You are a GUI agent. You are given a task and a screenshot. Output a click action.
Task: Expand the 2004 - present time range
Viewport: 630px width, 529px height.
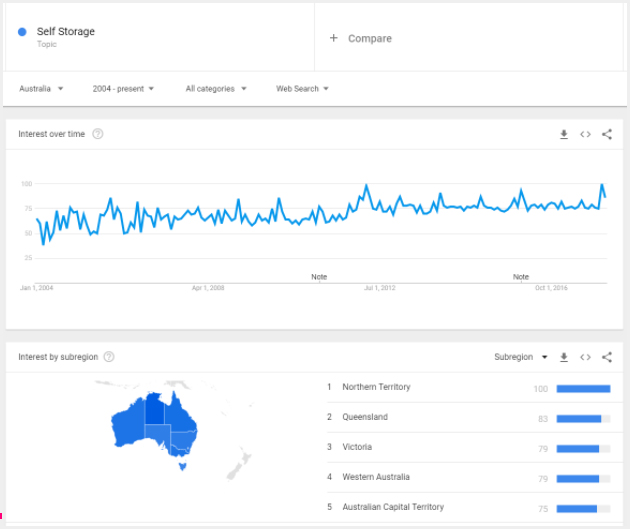click(x=123, y=88)
